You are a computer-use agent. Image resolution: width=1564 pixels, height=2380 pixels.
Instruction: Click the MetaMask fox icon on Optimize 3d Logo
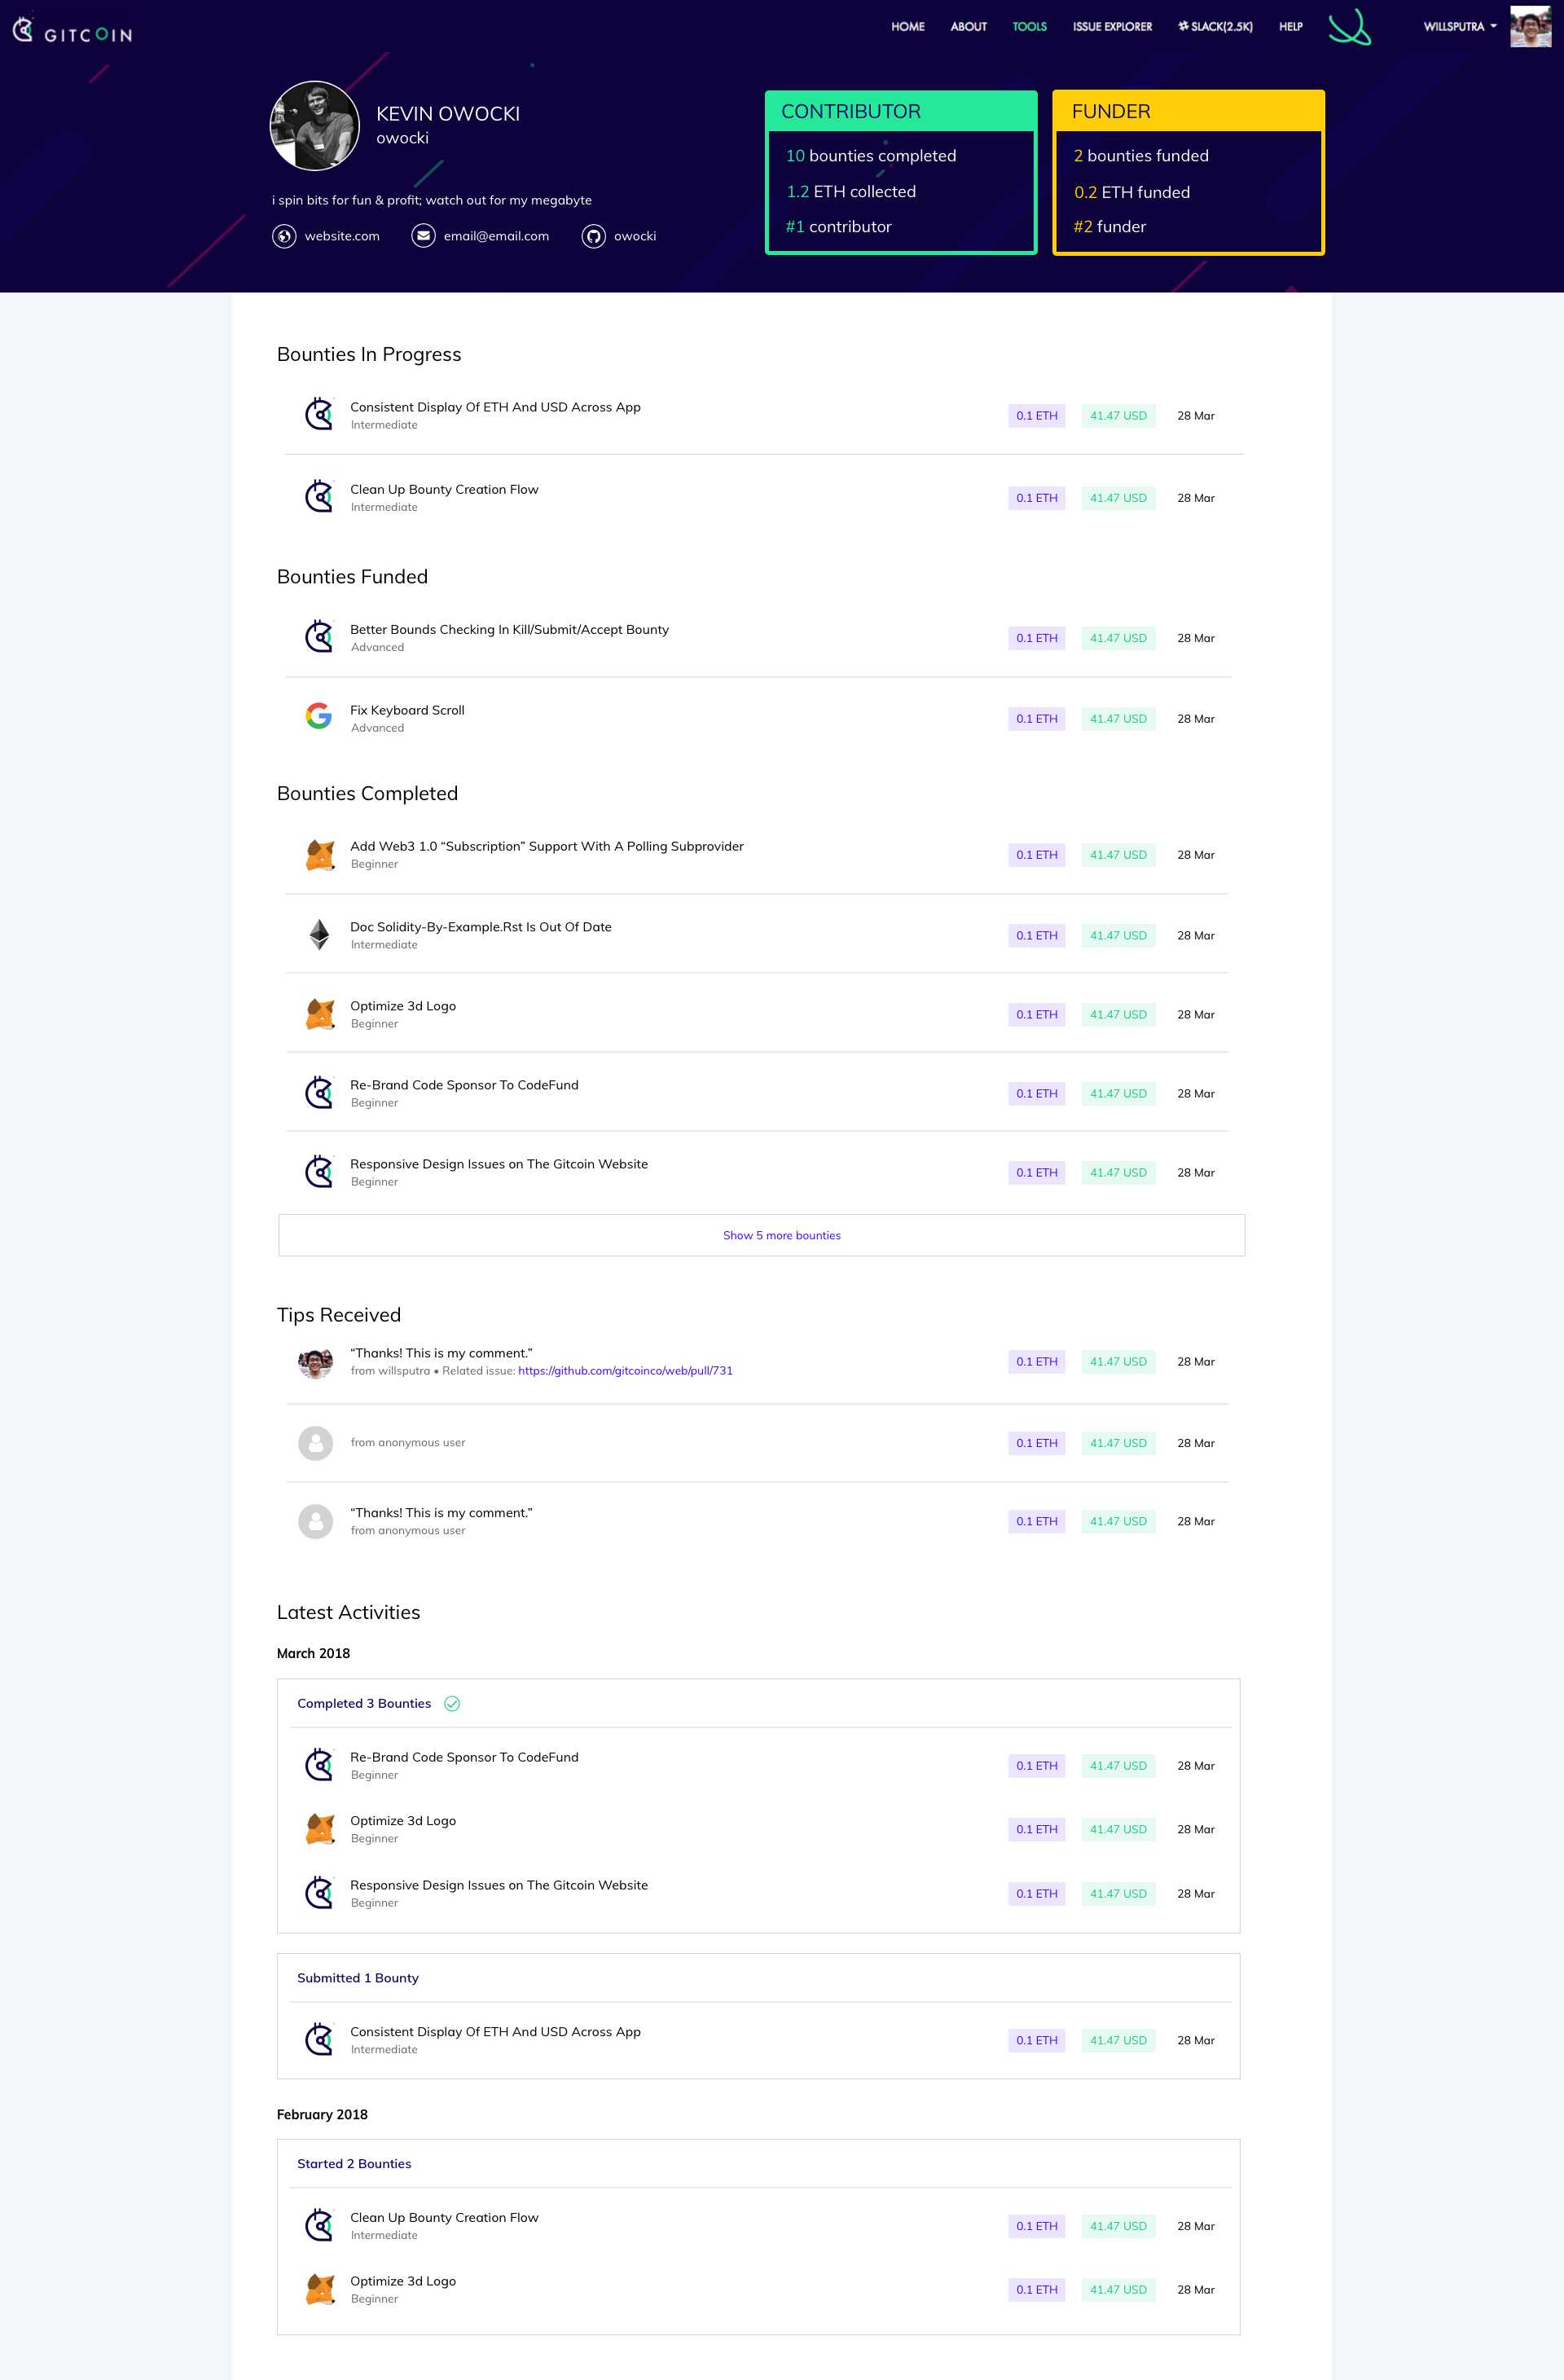coord(319,1013)
